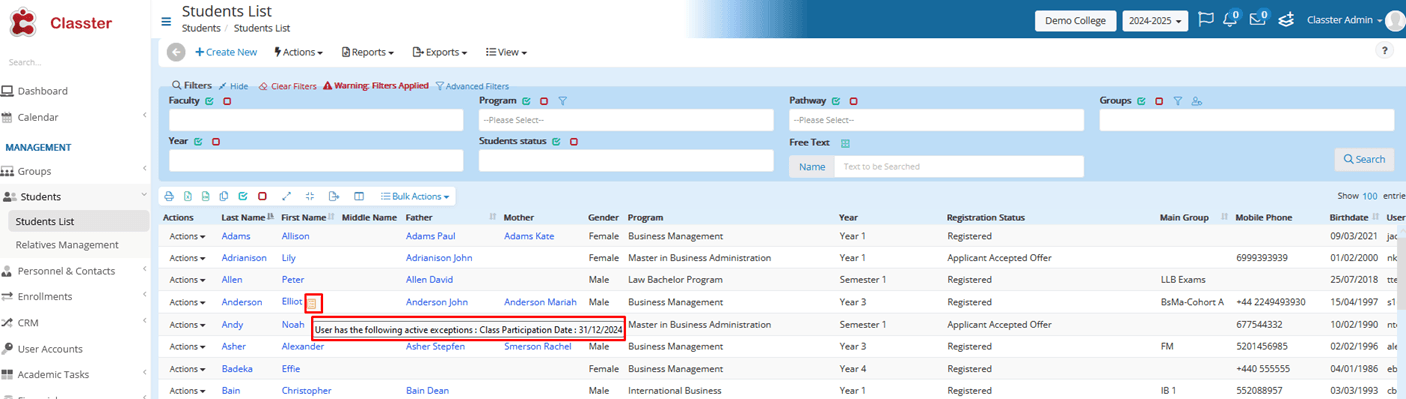Click the funnel icon next to Groups
The image size is (1406, 399).
click(x=1178, y=101)
